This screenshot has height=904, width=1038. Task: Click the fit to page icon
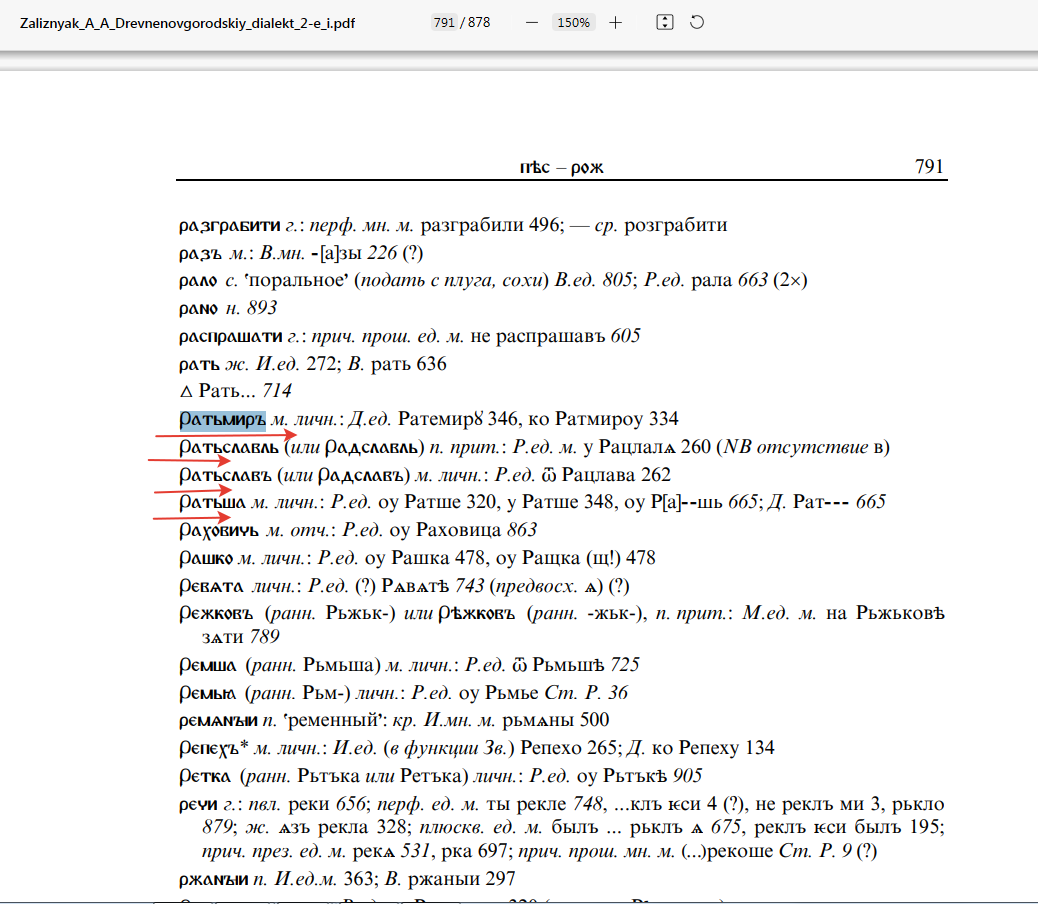point(665,23)
